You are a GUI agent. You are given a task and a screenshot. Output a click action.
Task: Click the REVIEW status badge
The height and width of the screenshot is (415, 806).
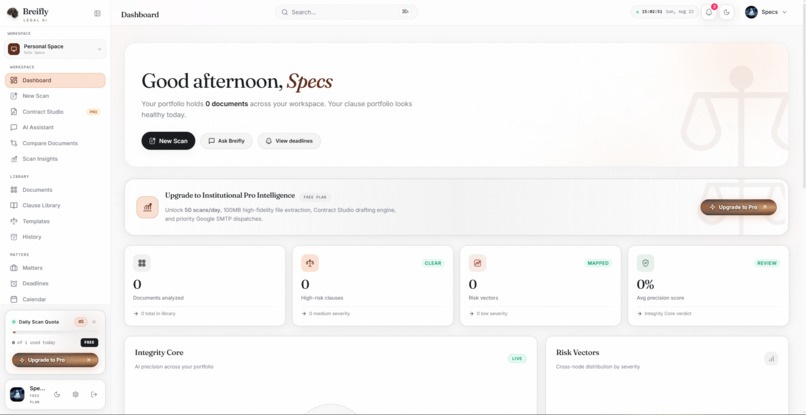[x=767, y=263]
